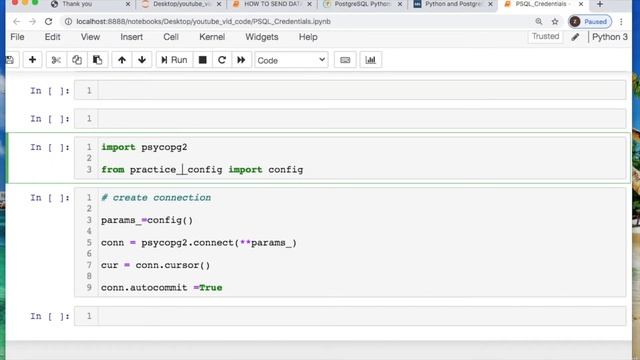Click the pencil edit mode icon
Screen dimensions: 640x360
[575, 37]
